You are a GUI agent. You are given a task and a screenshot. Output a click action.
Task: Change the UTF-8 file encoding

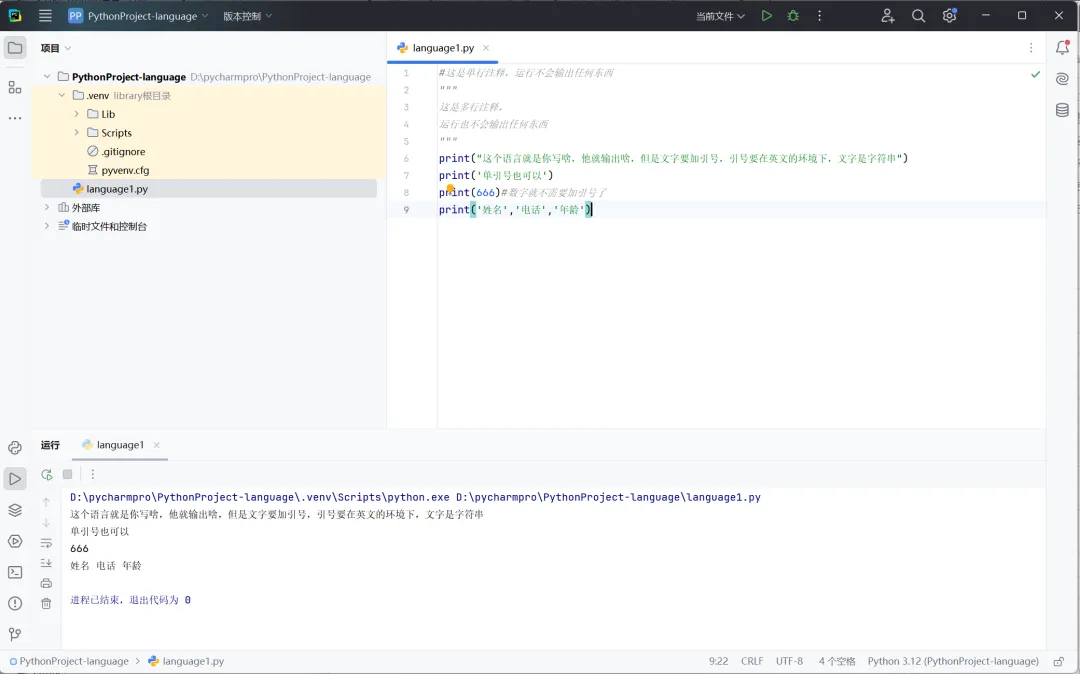(x=789, y=661)
